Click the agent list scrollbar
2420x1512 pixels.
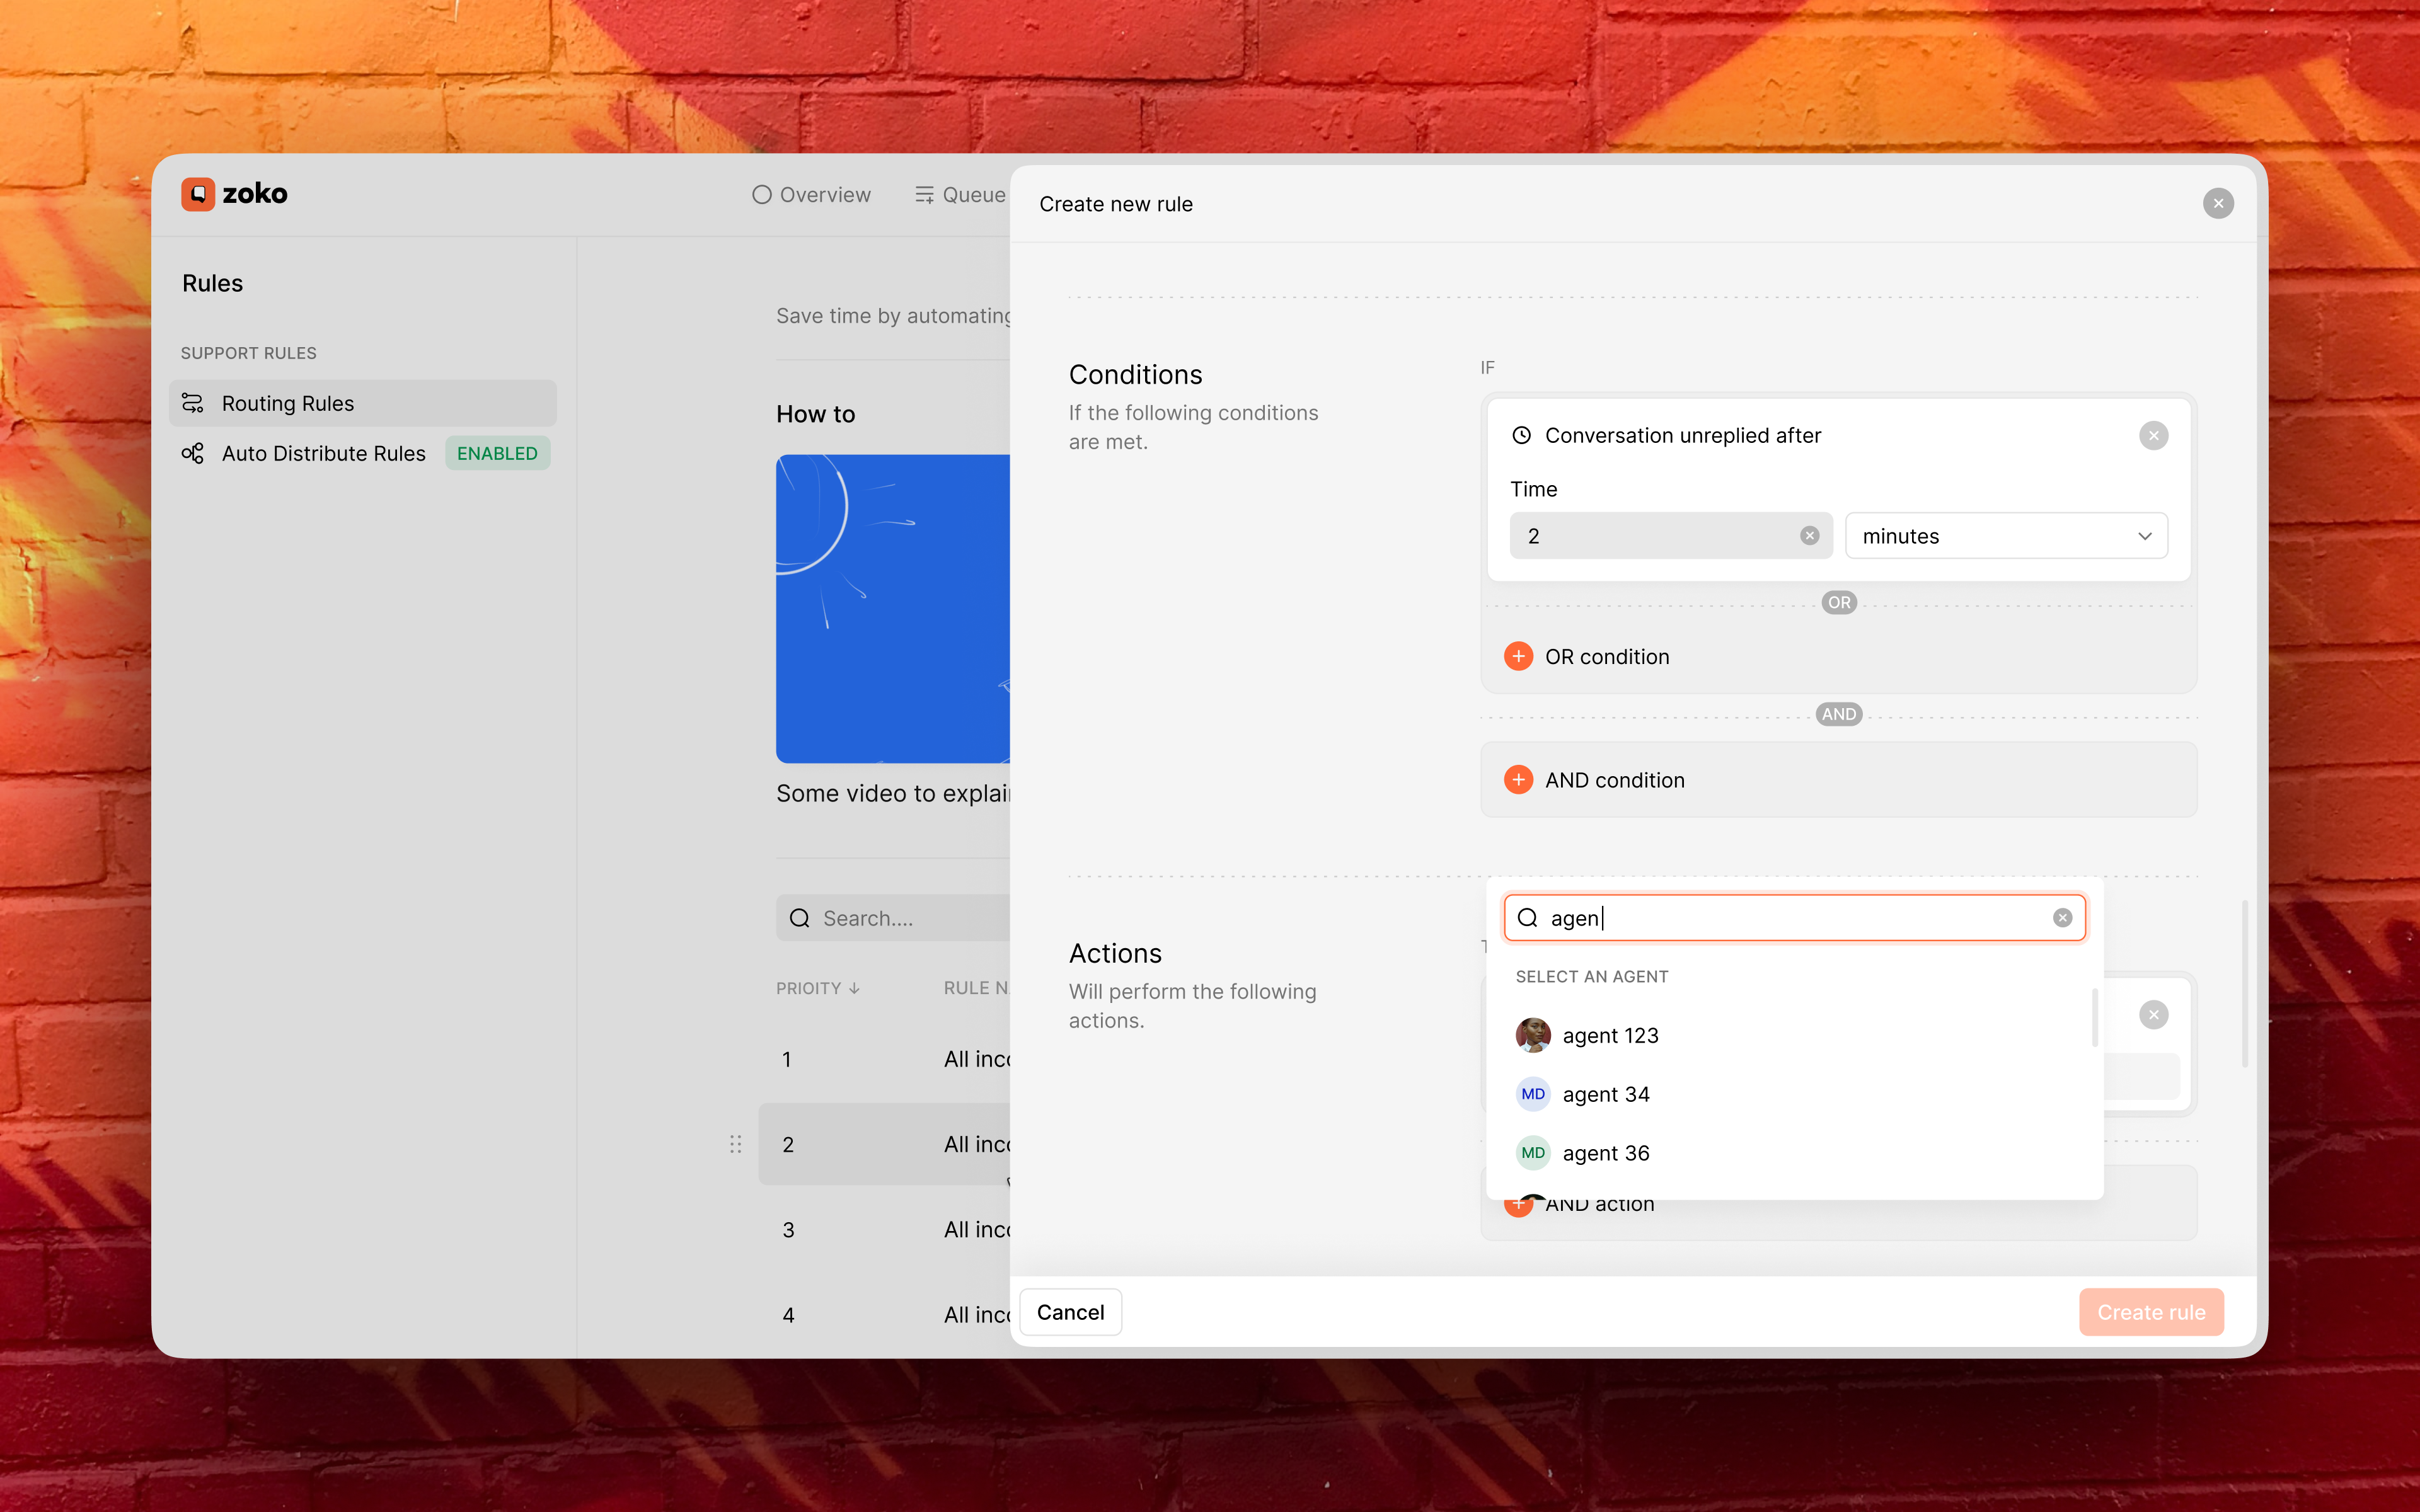pyautogui.click(x=2094, y=1018)
